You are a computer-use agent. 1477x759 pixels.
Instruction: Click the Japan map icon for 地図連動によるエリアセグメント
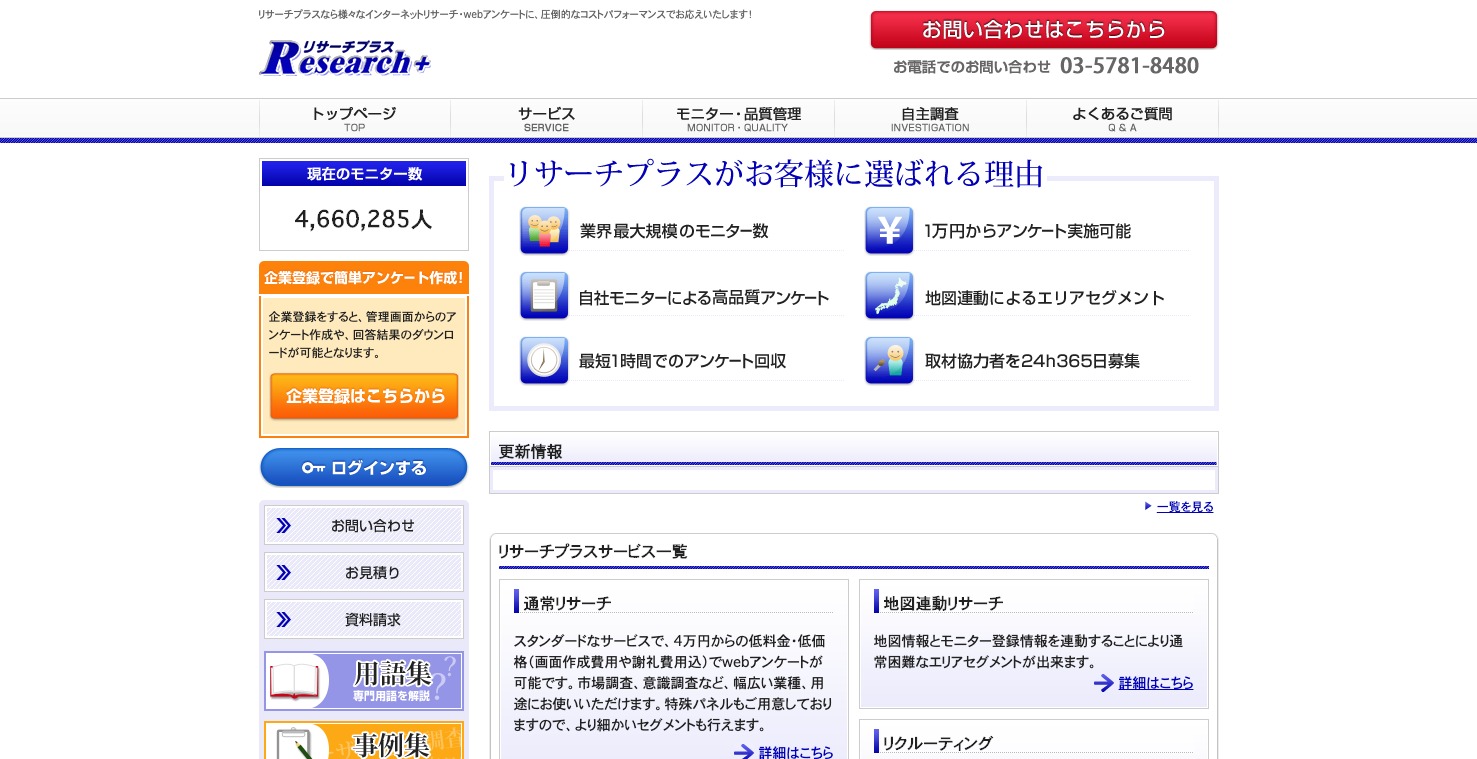pyautogui.click(x=889, y=296)
